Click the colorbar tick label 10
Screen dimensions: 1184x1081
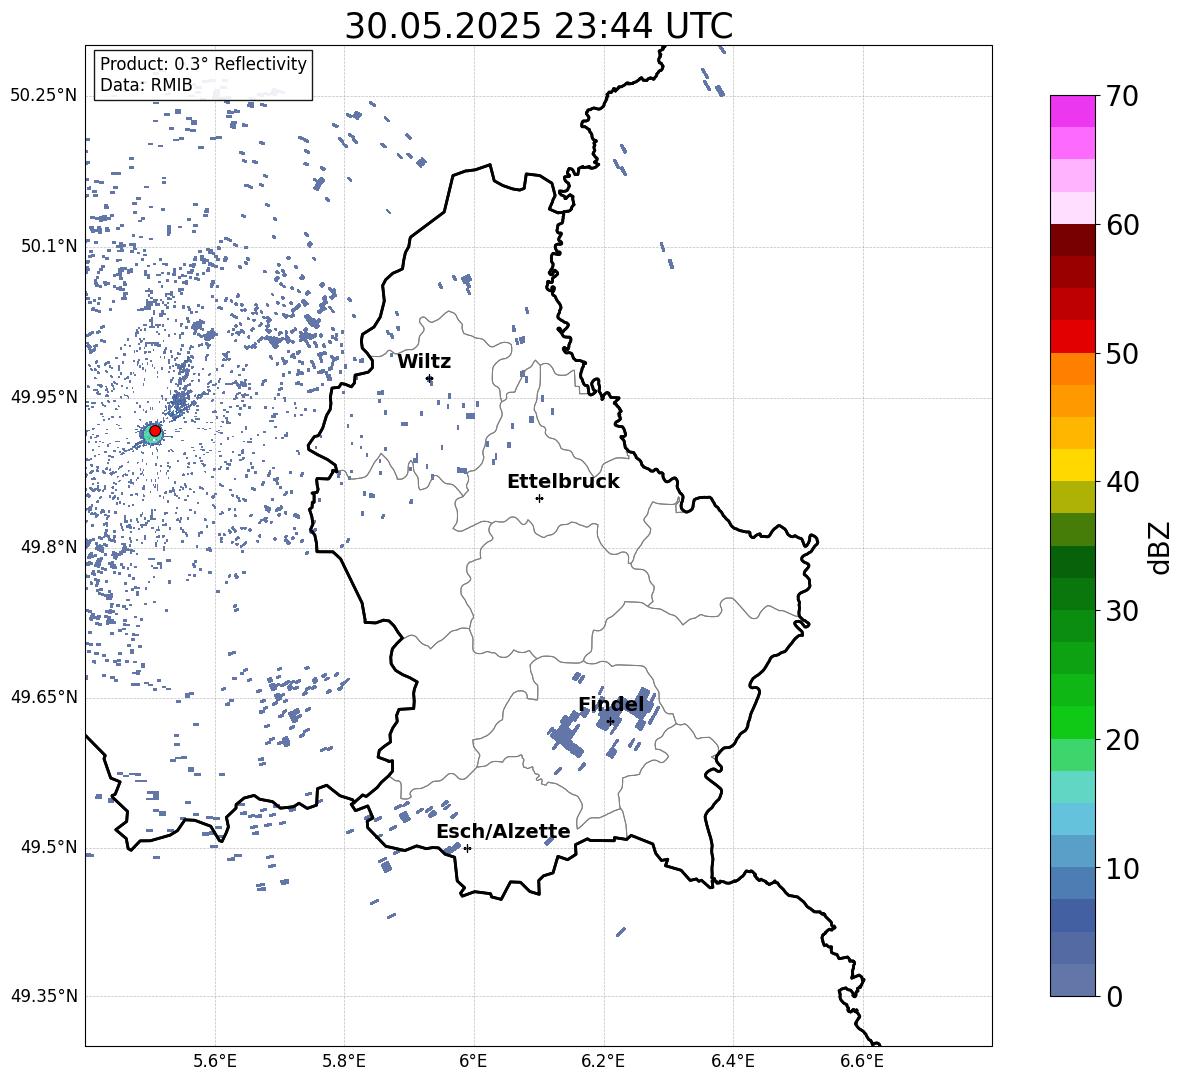(x=1122, y=868)
